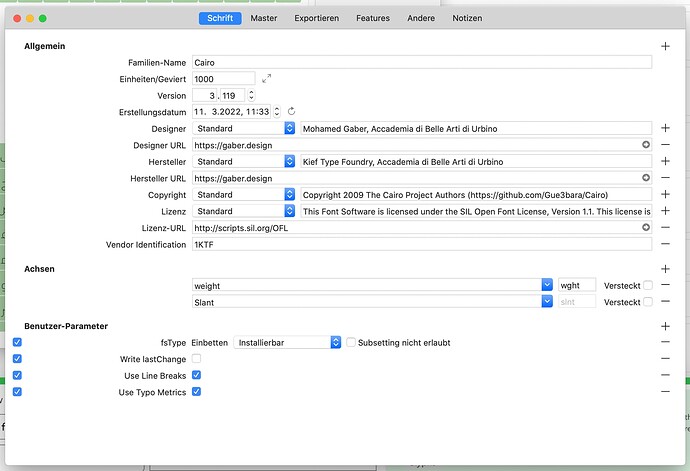Click the Copyright text field
The width and height of the screenshot is (690, 471).
(x=476, y=194)
